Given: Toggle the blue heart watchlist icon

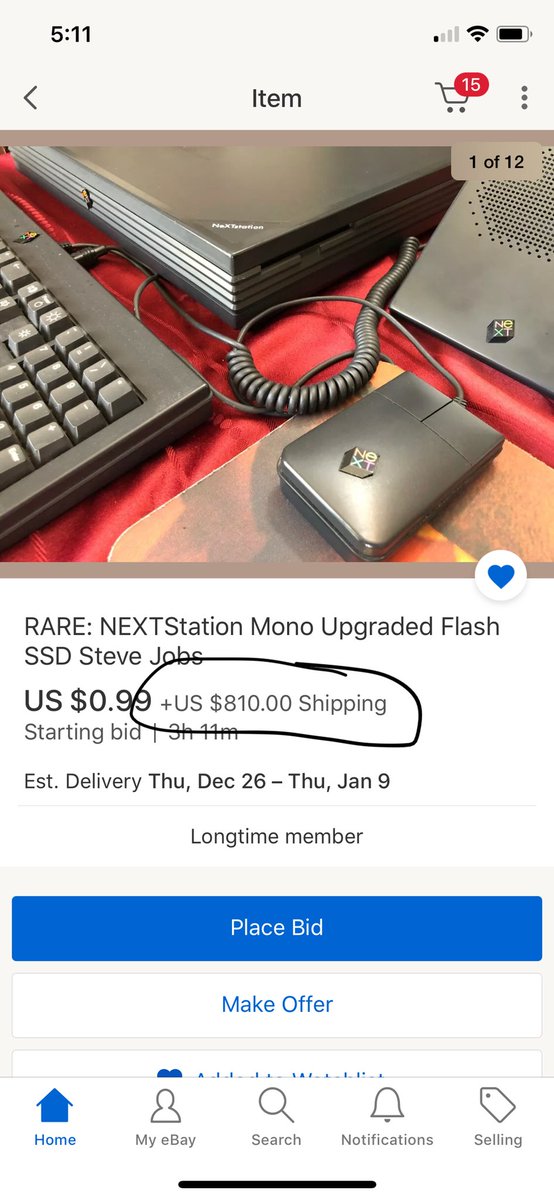Looking at the screenshot, I should pos(501,576).
